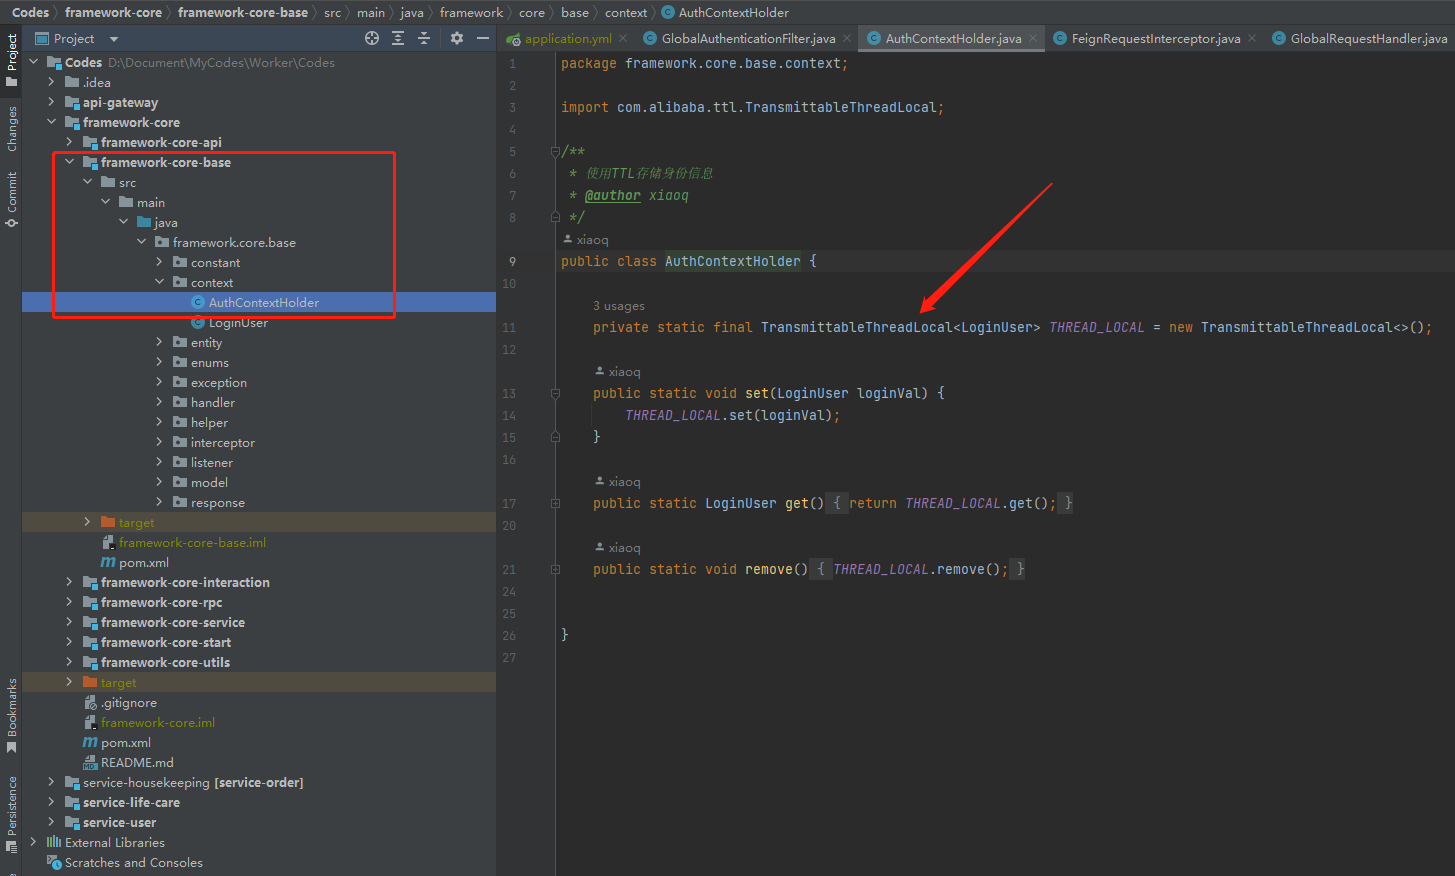Locate the opened file in Project tree
Viewport: 1455px width, 876px height.
coord(372,38)
